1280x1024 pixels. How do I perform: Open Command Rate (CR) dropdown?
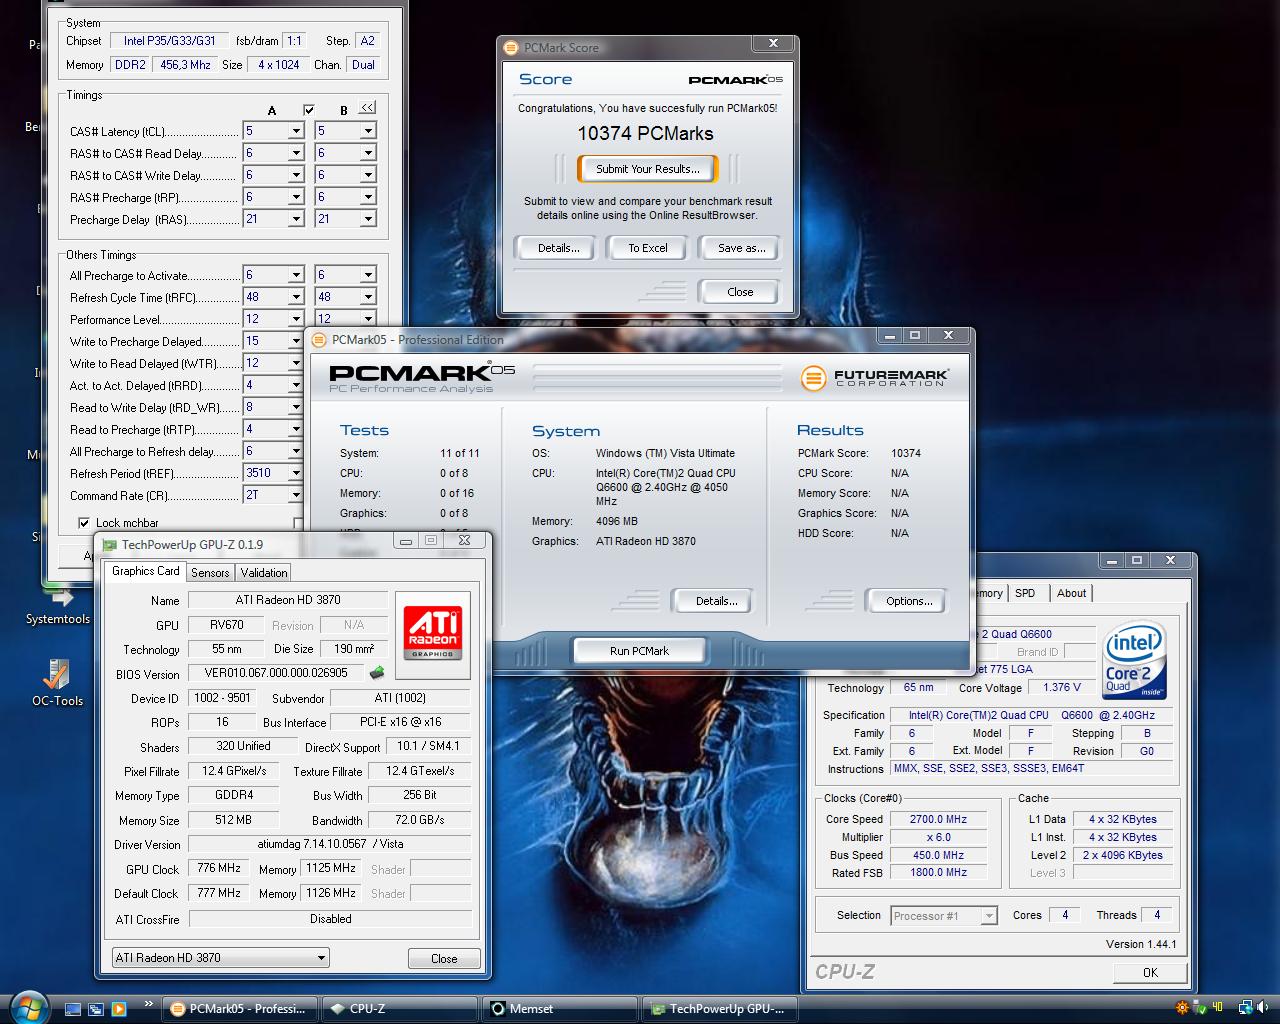[295, 495]
